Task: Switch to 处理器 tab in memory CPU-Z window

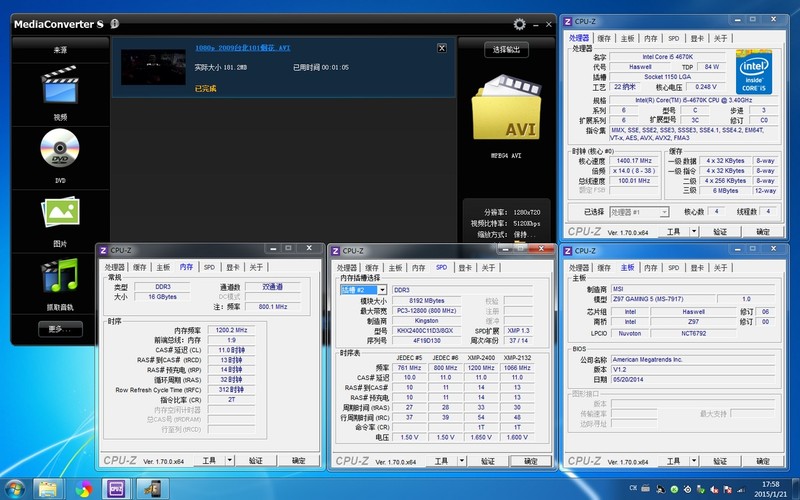Action: (x=115, y=267)
